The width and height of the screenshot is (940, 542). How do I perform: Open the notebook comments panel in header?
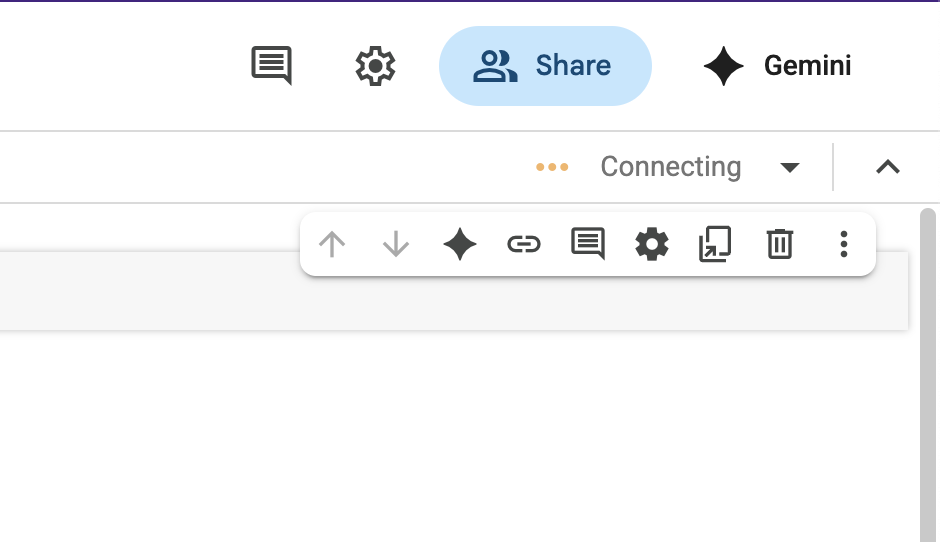point(271,66)
